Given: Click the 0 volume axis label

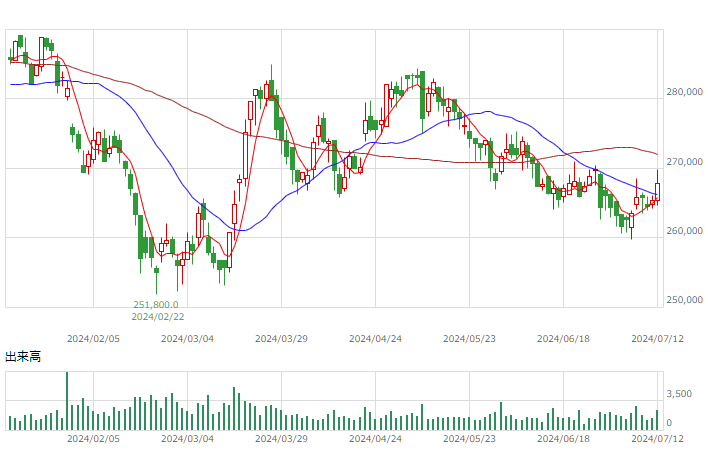Looking at the screenshot, I should coord(669,423).
